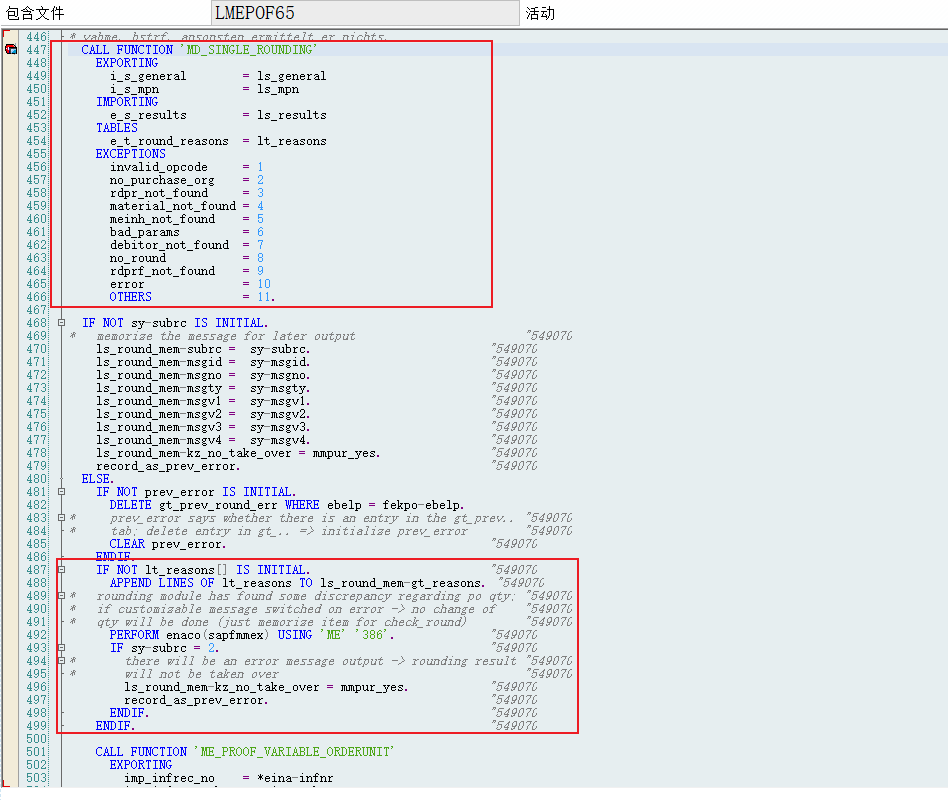The height and width of the screenshot is (800, 948).
Task: Click CLEAR prev_error statement on line 485
Action: point(166,544)
